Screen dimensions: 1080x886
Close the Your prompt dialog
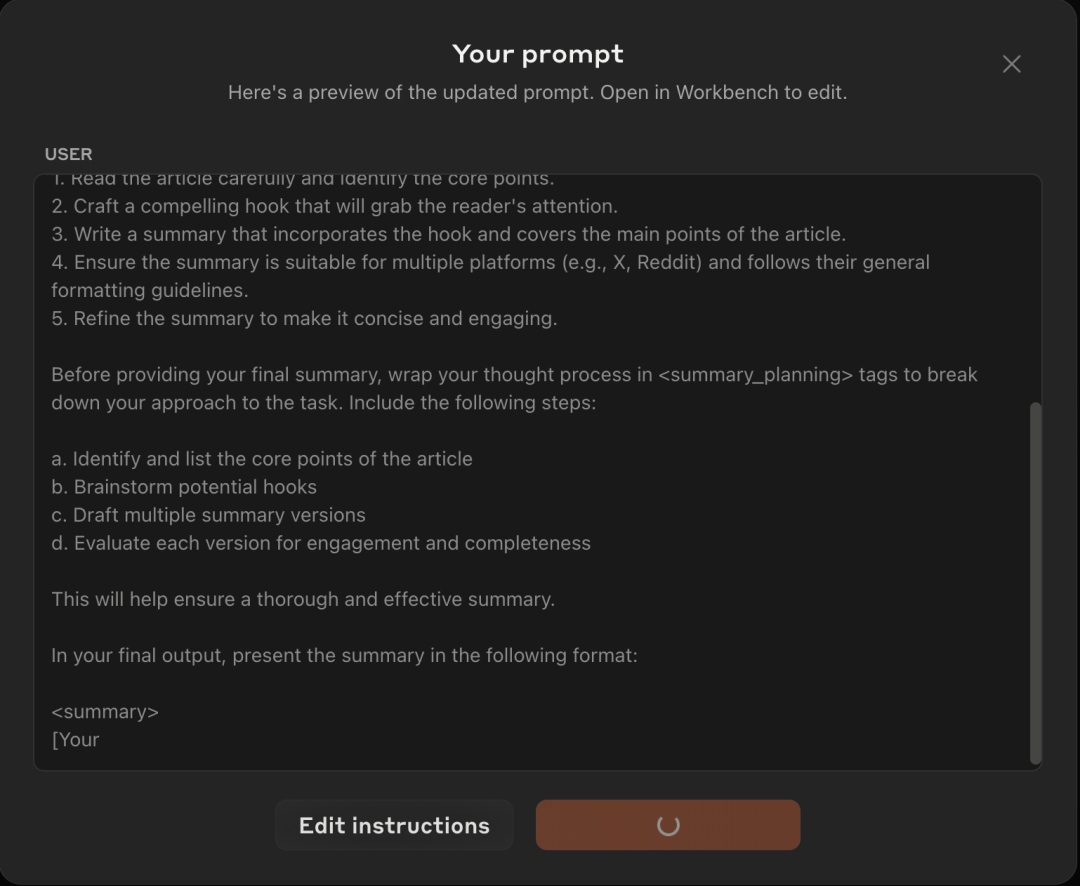tap(1011, 64)
